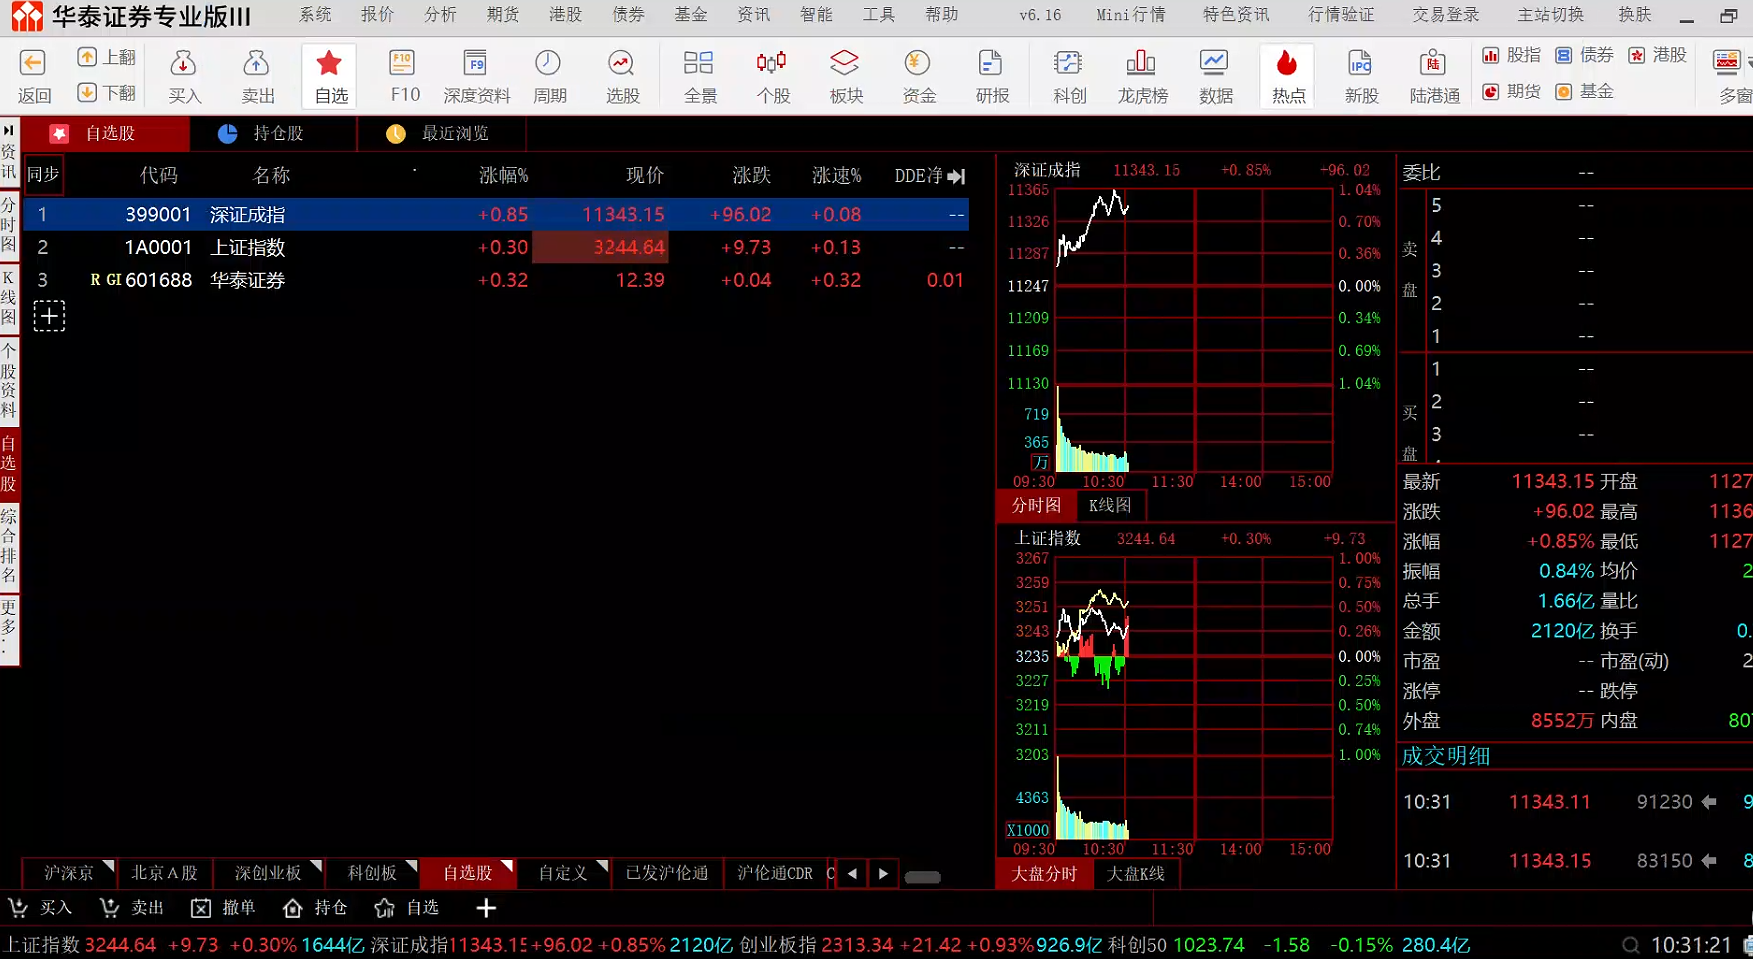Click the 交易登录 link
Viewport: 1753px width, 959px height.
click(1444, 15)
